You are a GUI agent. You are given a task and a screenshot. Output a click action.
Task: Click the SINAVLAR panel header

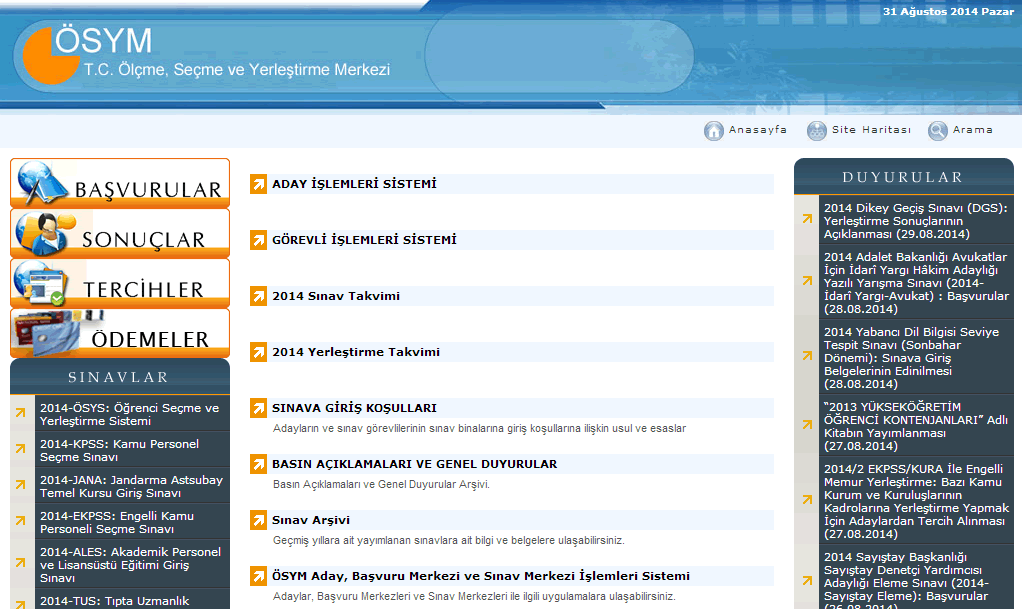click(x=120, y=377)
